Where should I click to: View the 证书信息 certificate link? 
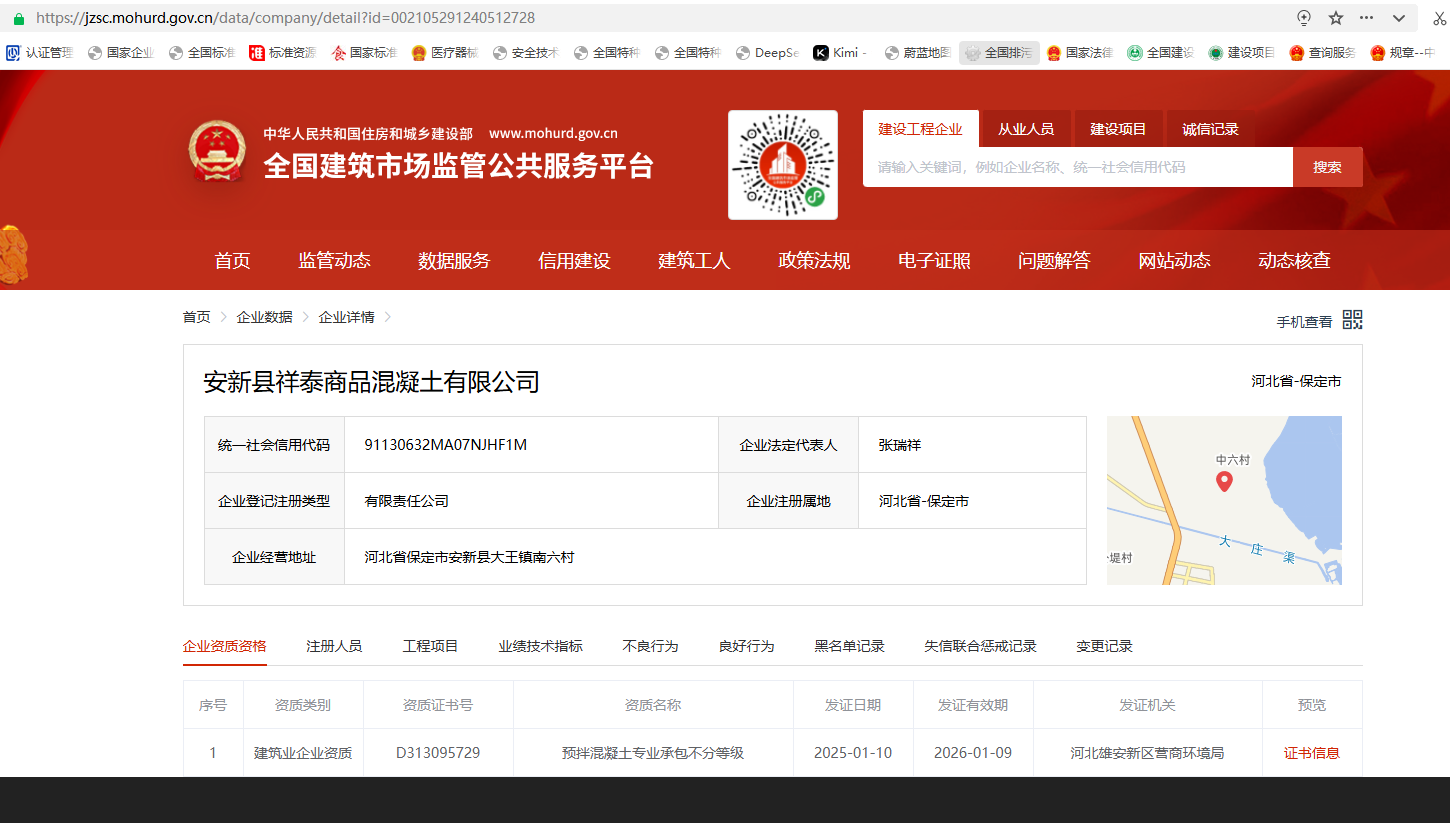click(1311, 753)
